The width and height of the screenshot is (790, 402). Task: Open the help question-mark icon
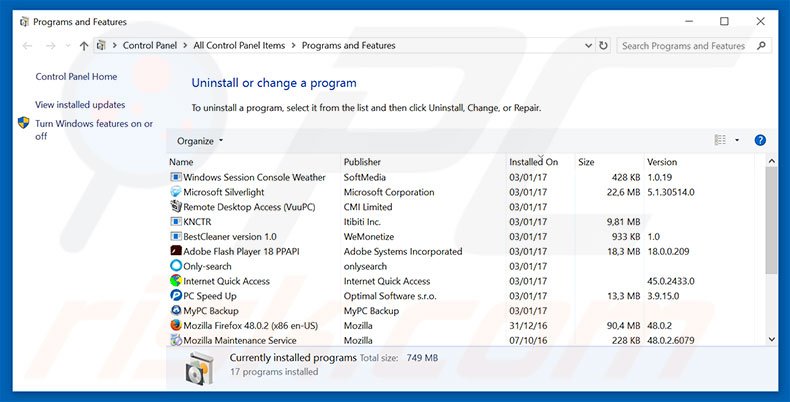[760, 141]
